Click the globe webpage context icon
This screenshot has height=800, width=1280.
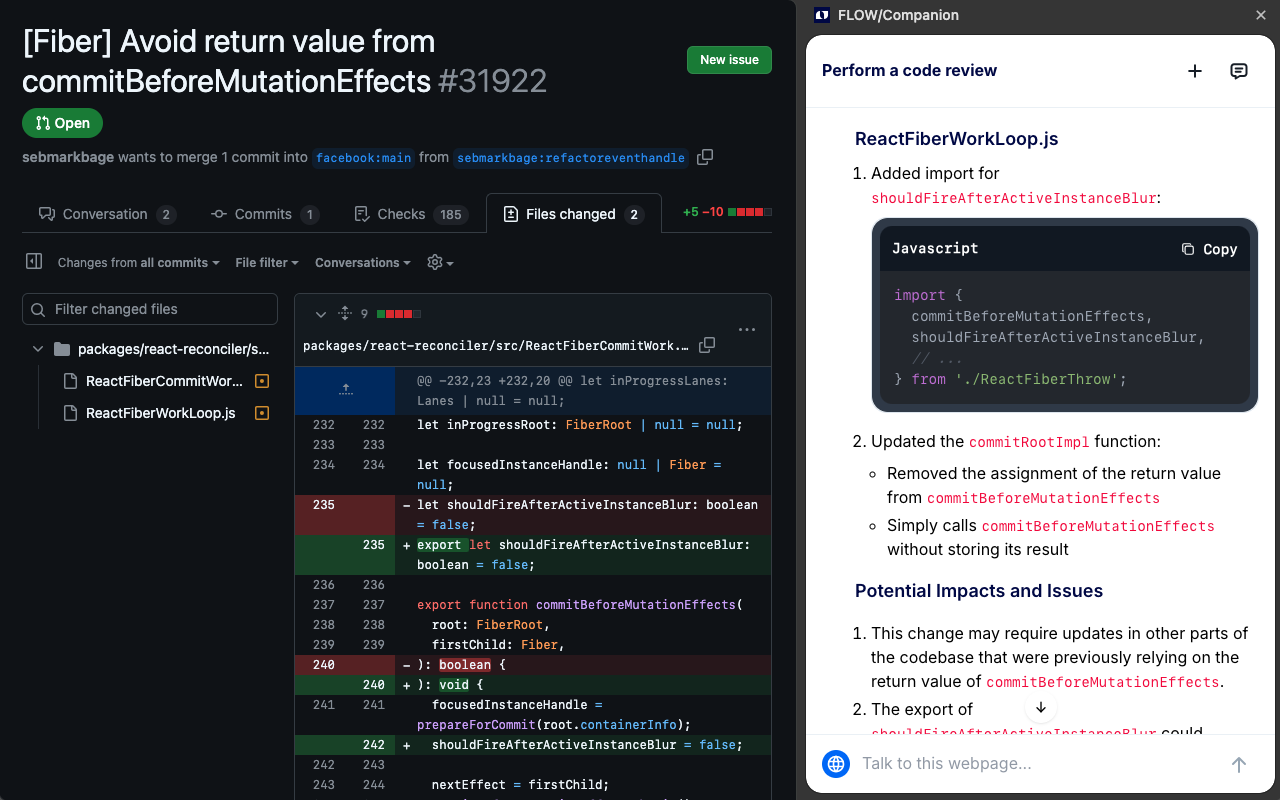[835, 764]
